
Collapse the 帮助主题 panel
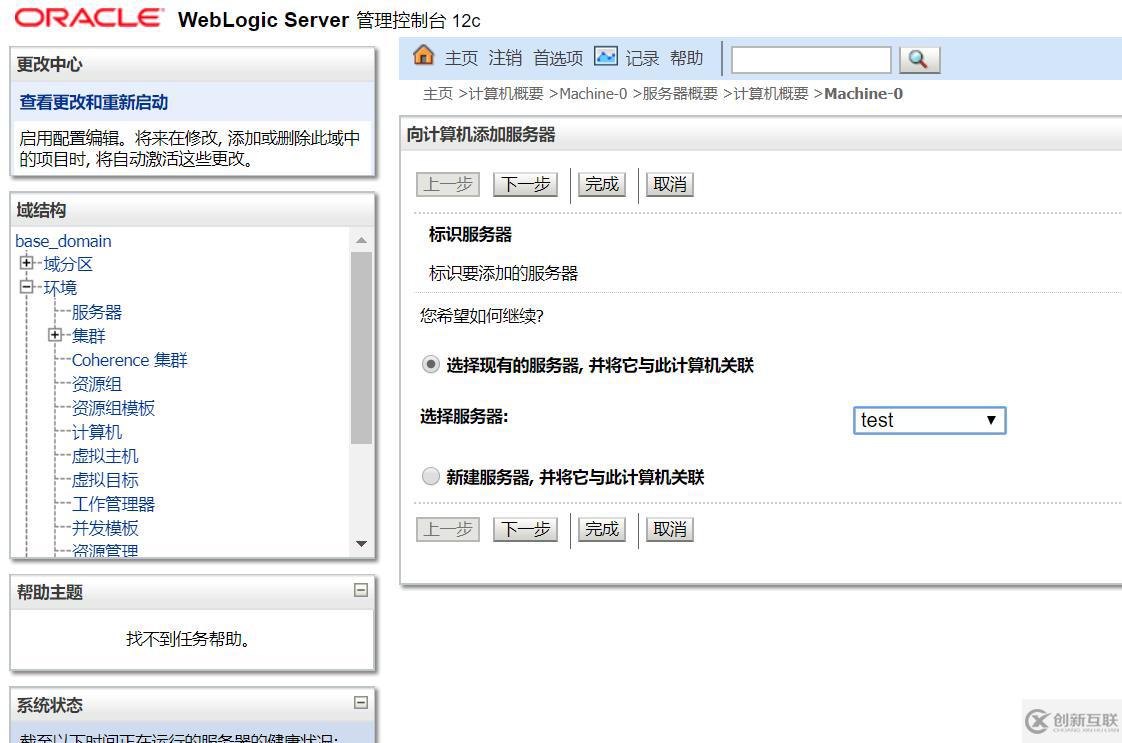point(361,590)
